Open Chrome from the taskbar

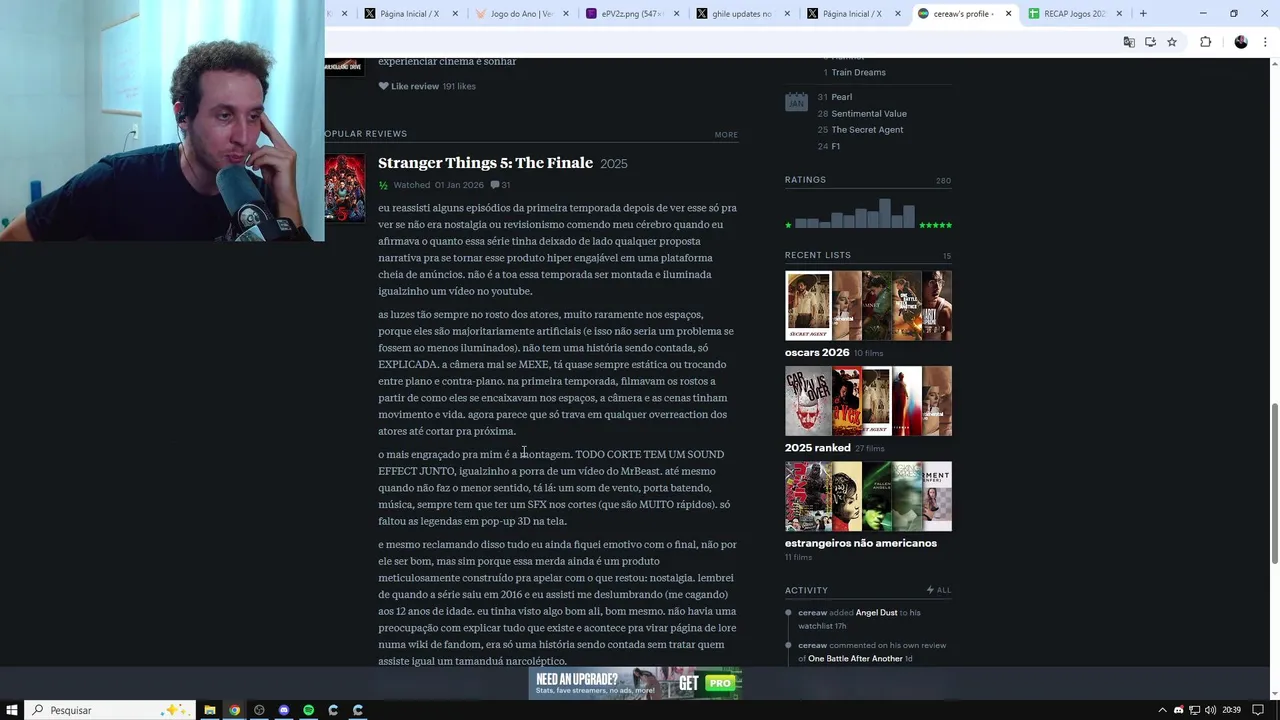coord(234,710)
